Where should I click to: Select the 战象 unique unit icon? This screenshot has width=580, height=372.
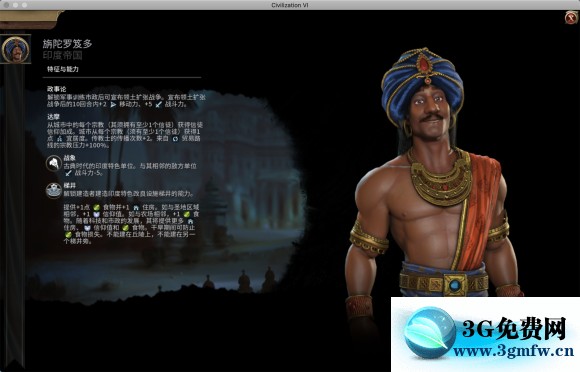click(54, 163)
